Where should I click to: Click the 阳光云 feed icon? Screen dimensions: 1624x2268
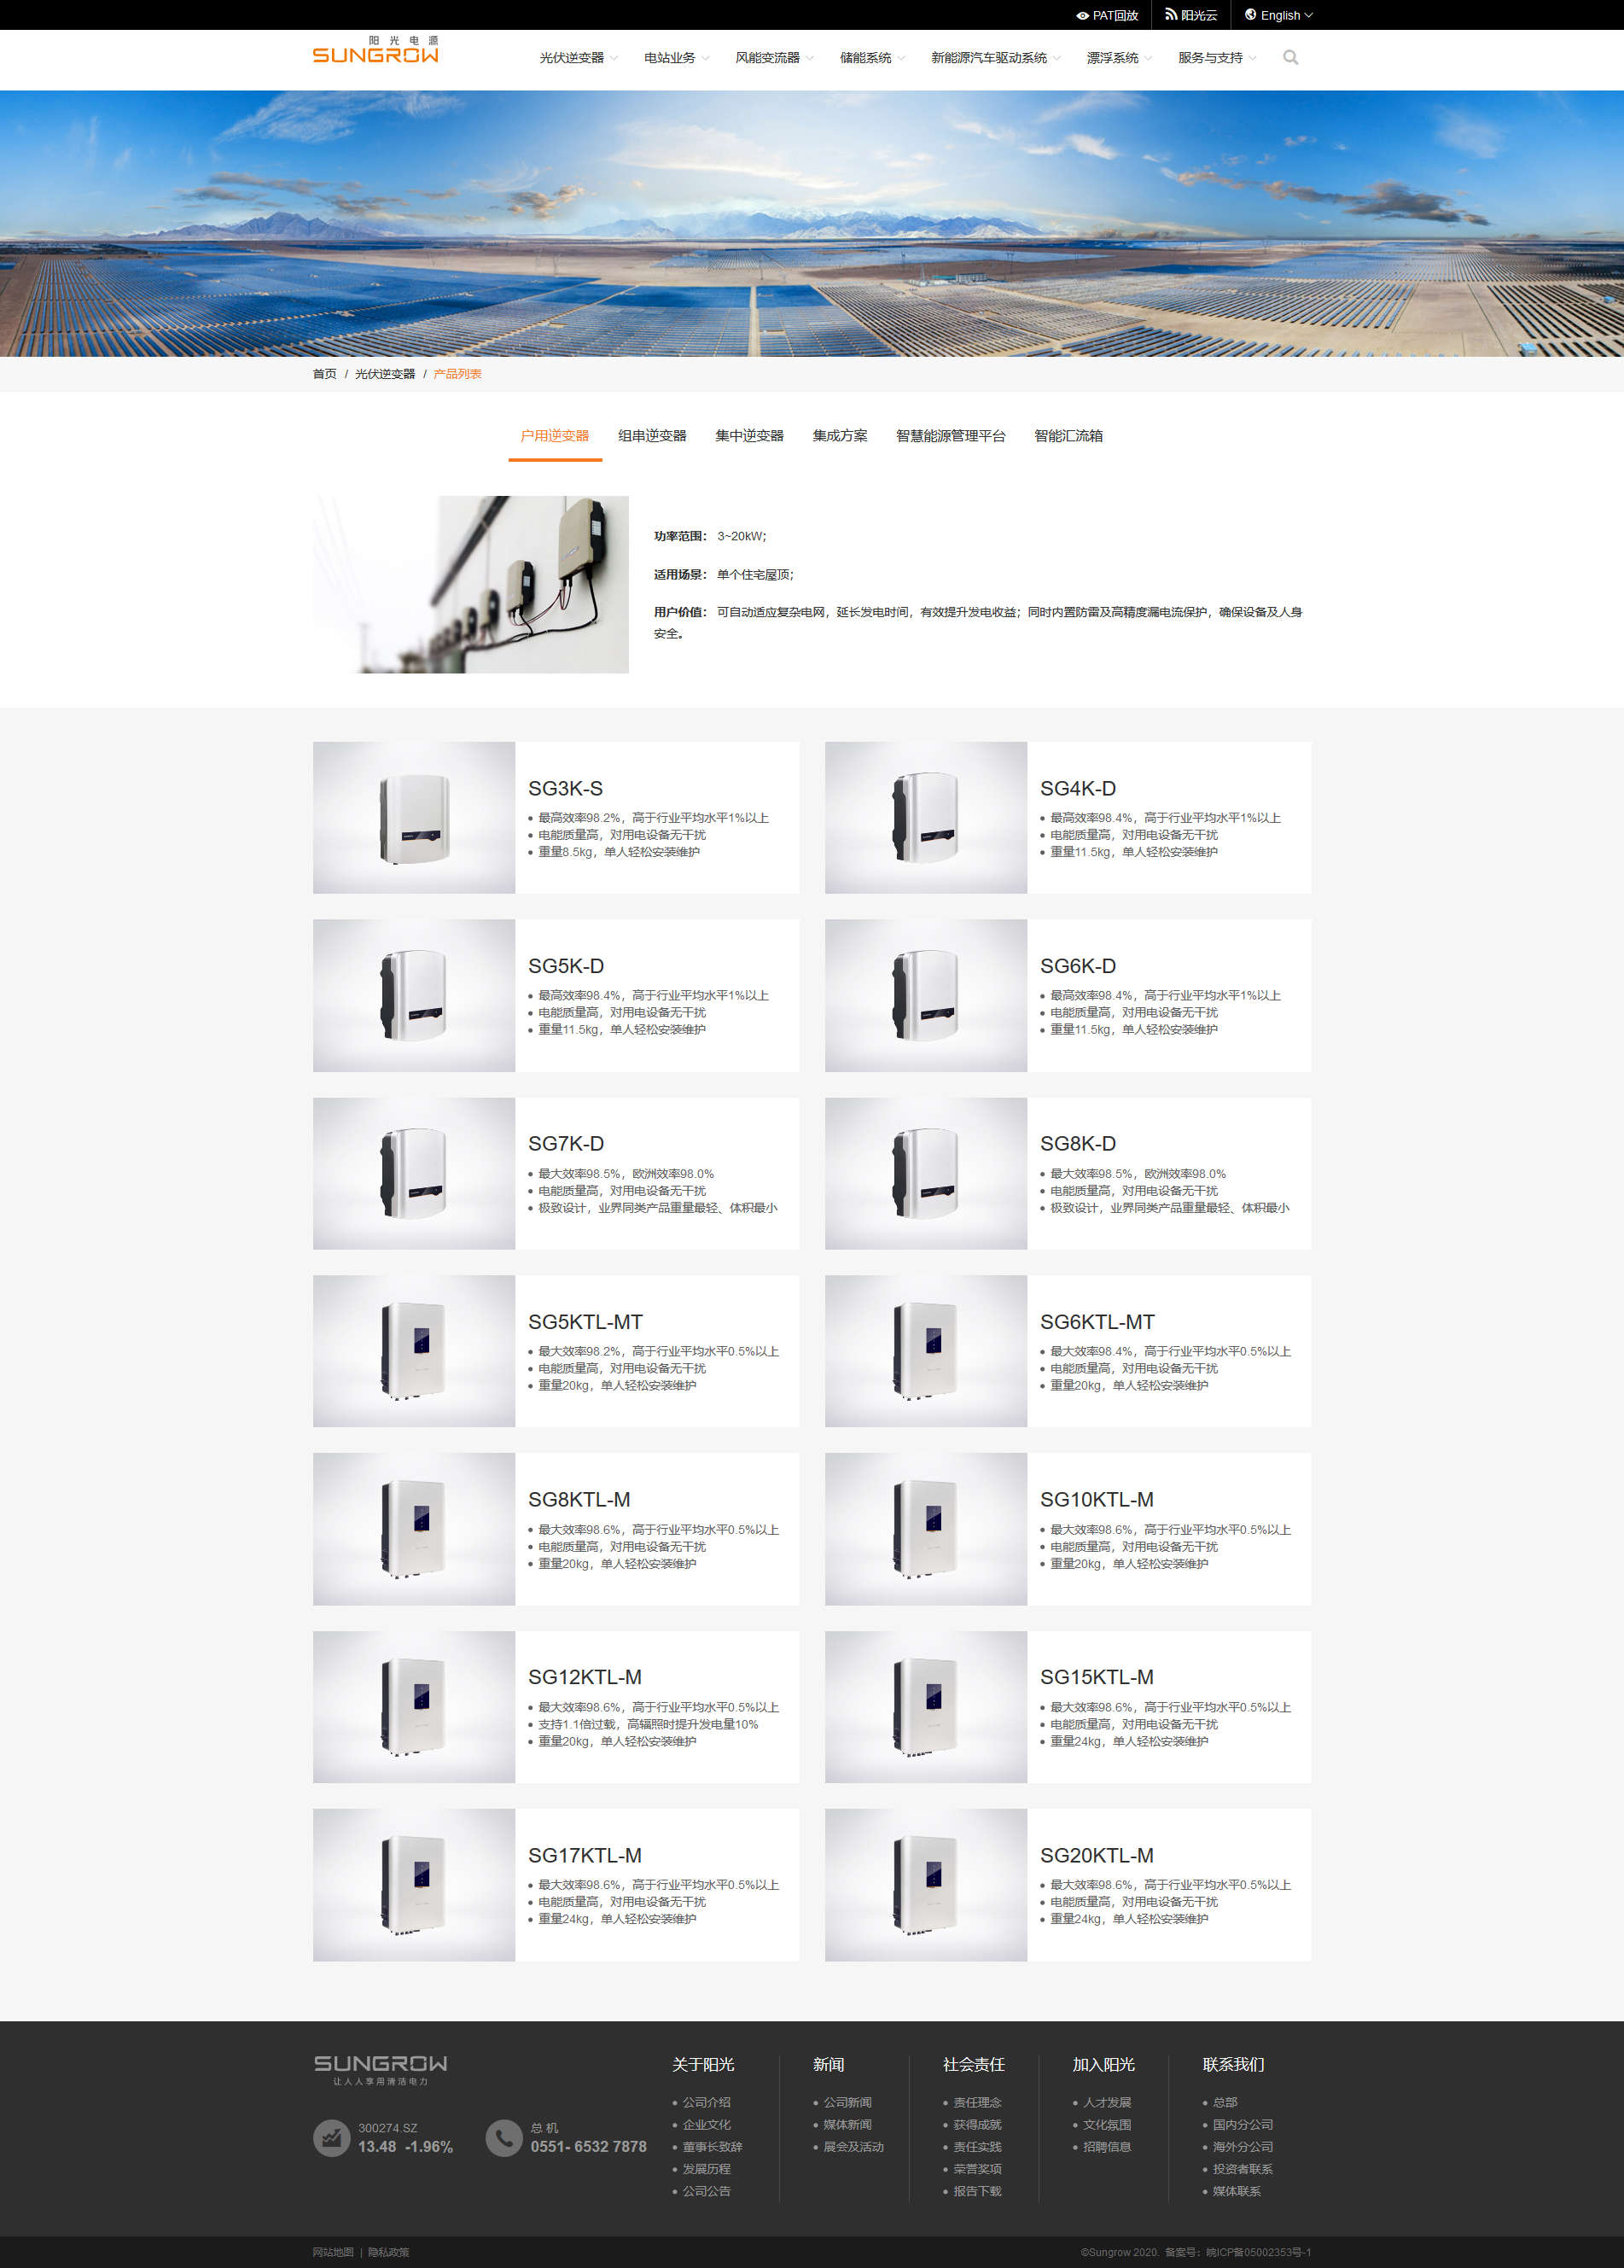(1171, 15)
